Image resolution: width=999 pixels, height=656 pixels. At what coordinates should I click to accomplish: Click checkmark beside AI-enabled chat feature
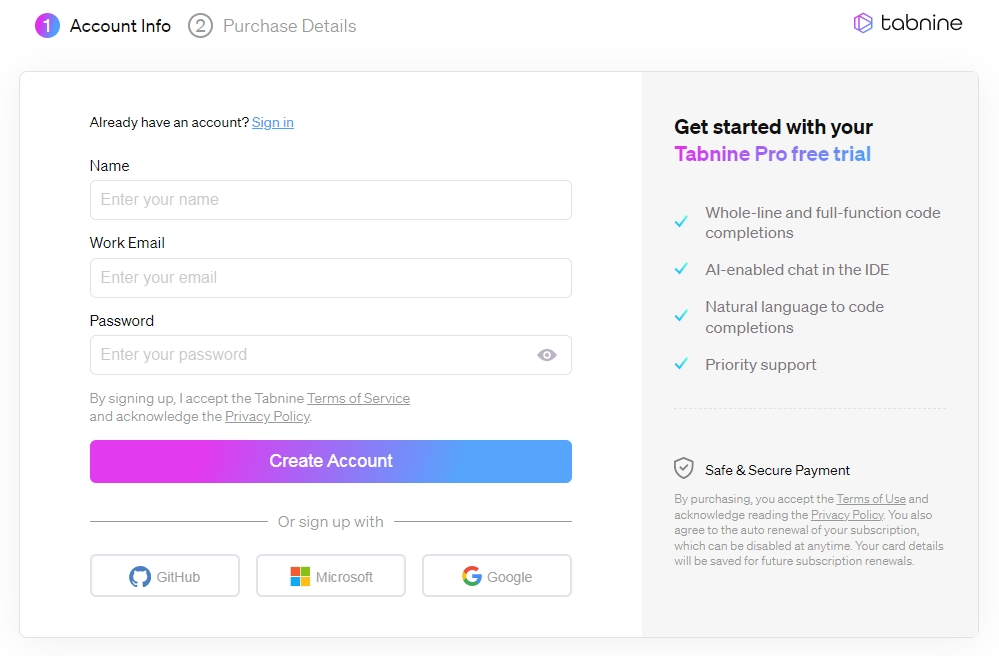click(x=681, y=269)
